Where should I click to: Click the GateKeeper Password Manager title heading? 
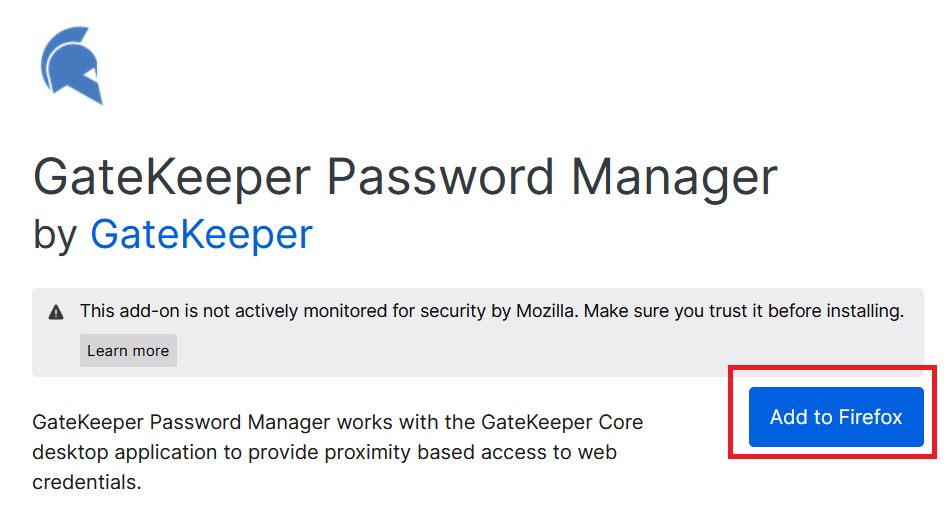click(405, 178)
